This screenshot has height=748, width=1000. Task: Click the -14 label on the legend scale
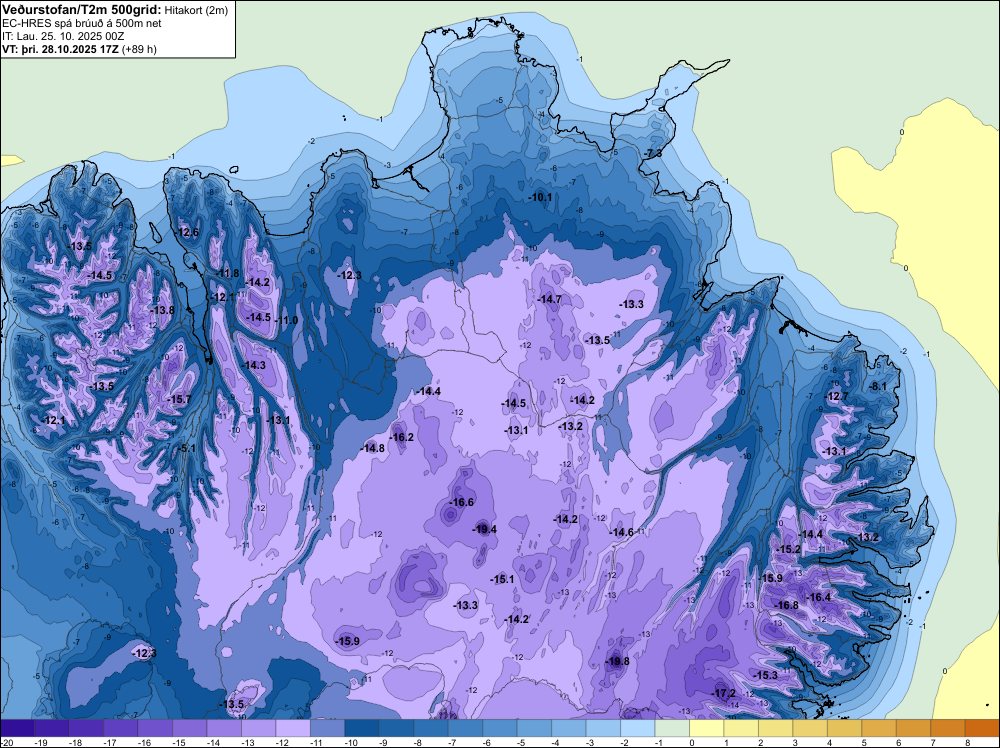(x=214, y=742)
